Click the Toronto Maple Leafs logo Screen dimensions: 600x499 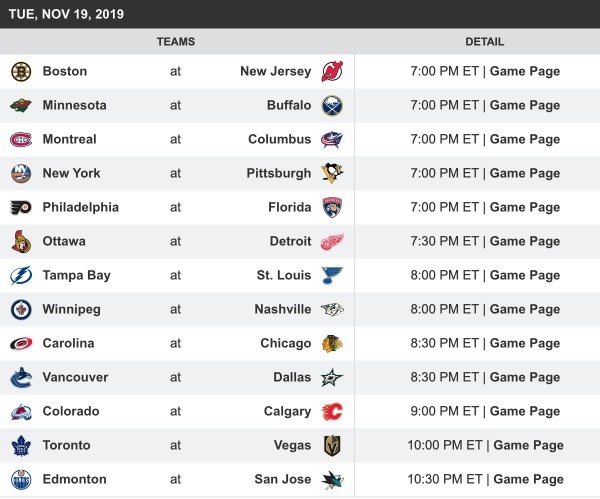point(21,446)
